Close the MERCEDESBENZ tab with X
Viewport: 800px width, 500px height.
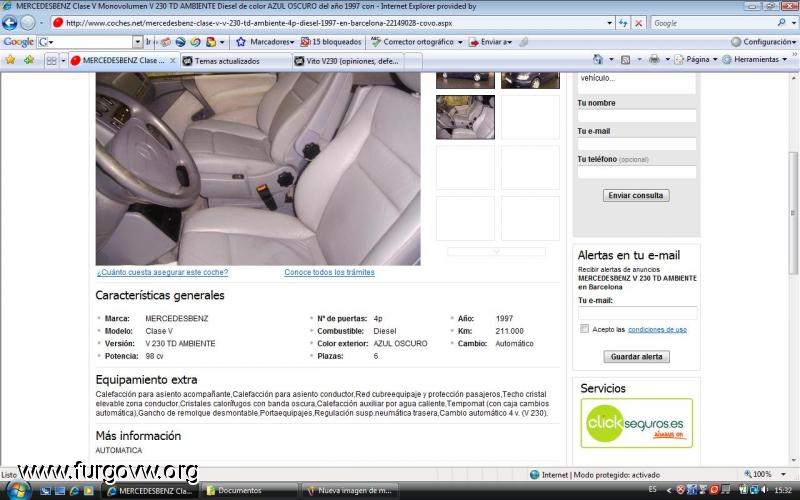pos(172,60)
